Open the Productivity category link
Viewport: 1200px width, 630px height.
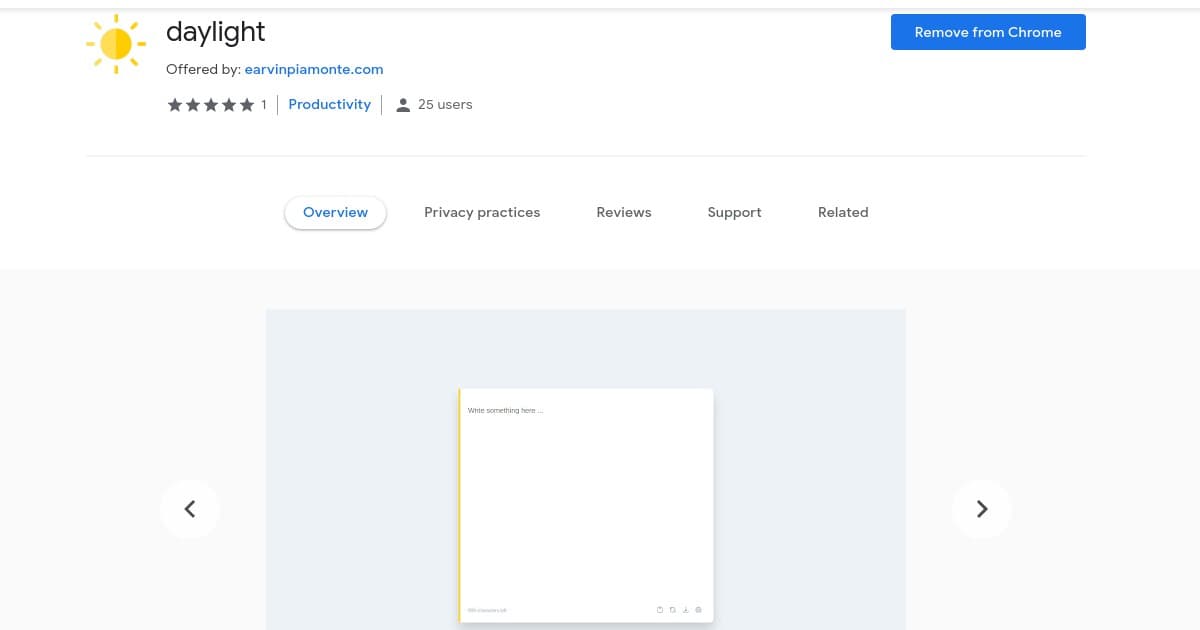point(330,104)
